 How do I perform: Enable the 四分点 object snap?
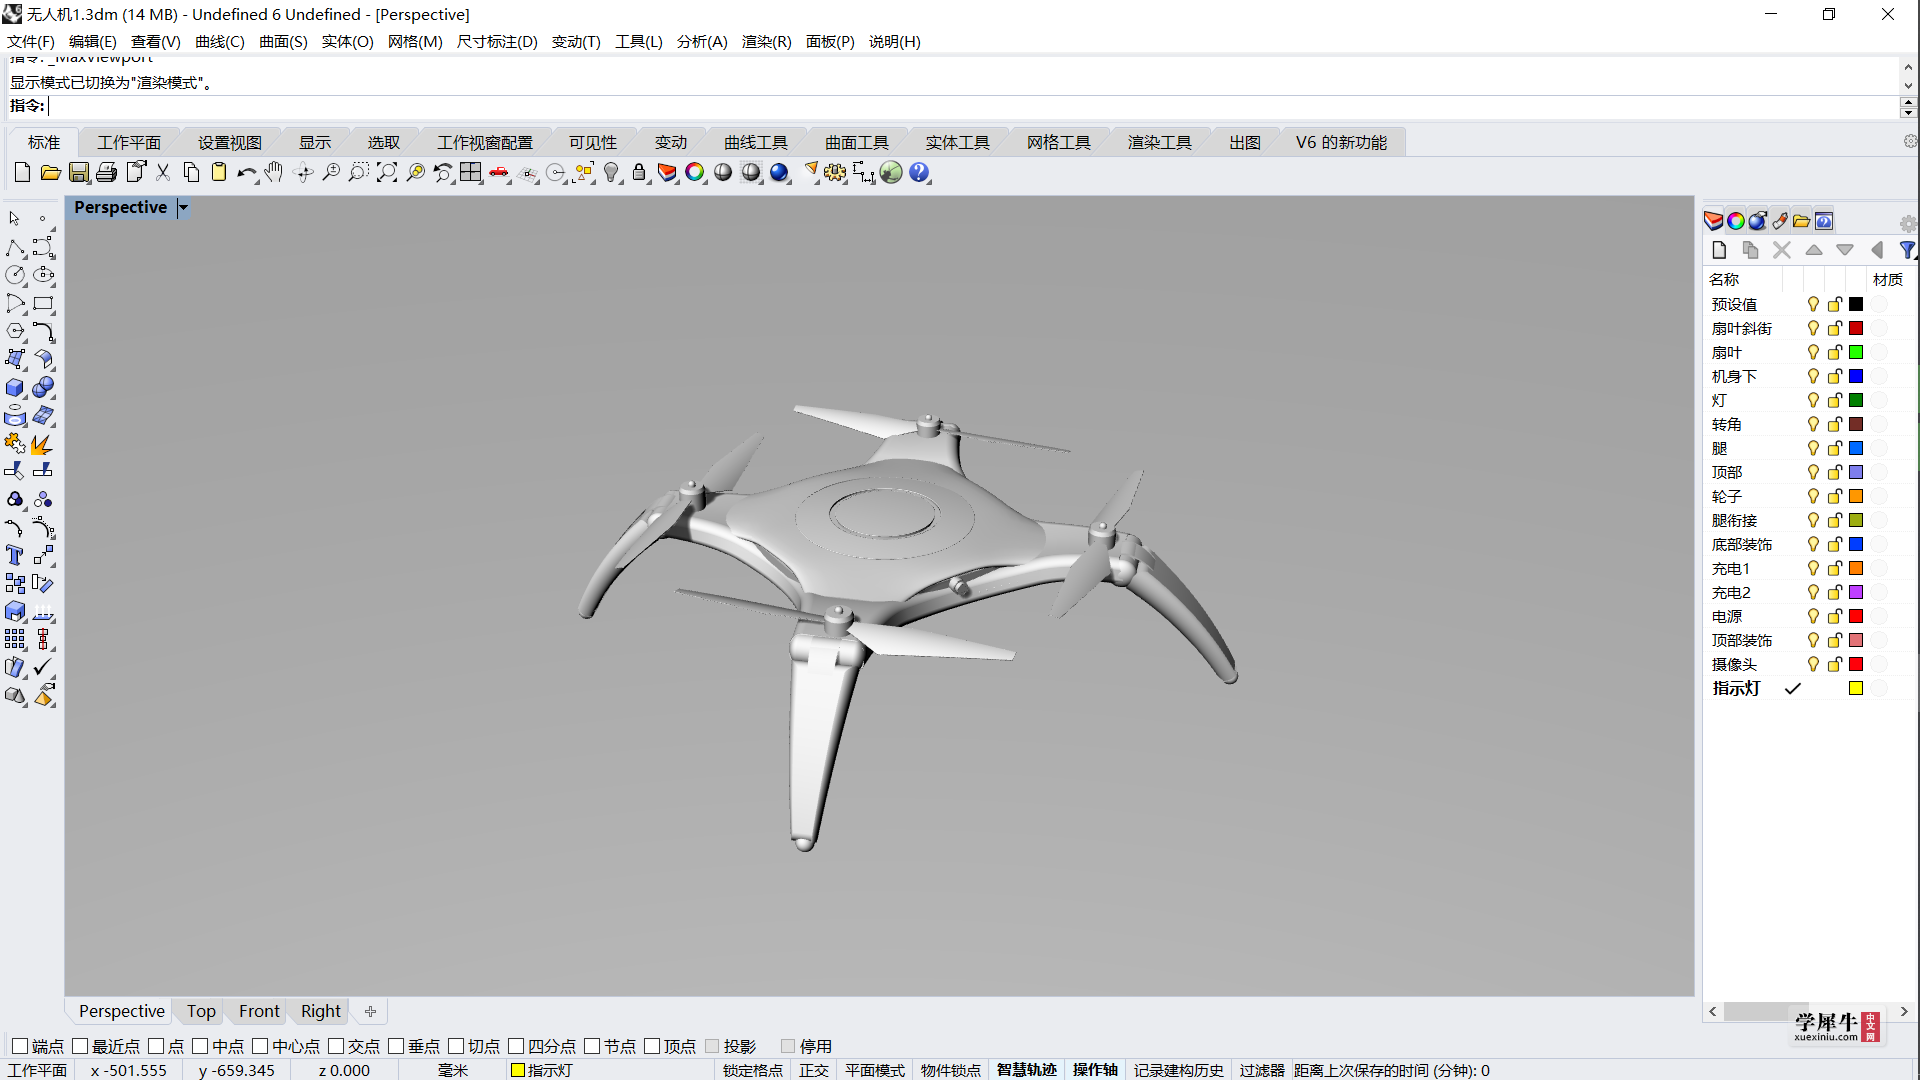click(516, 1046)
